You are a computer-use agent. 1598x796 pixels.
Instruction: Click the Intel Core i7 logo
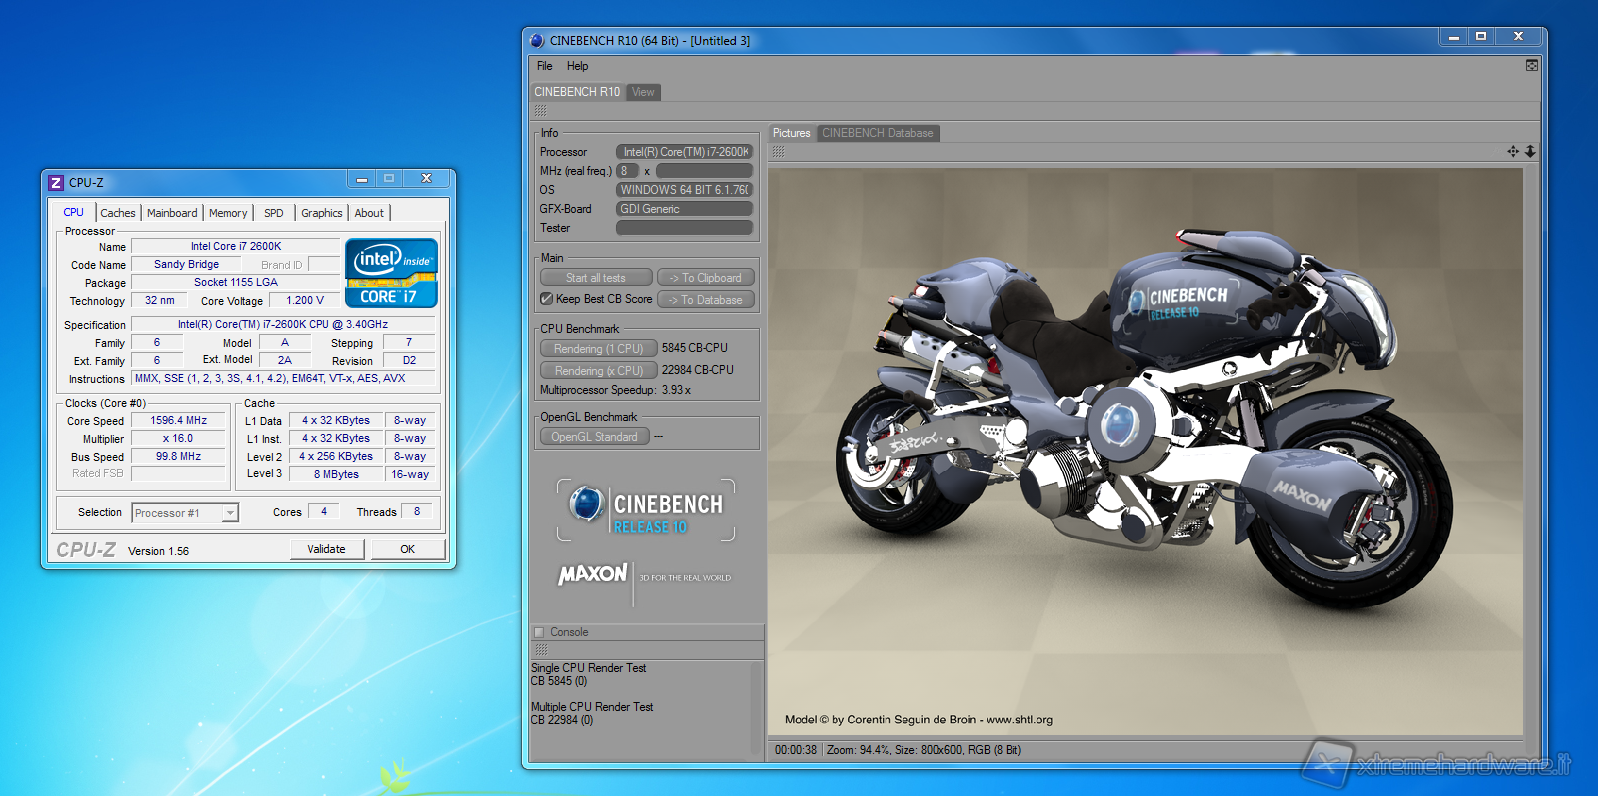tap(391, 272)
